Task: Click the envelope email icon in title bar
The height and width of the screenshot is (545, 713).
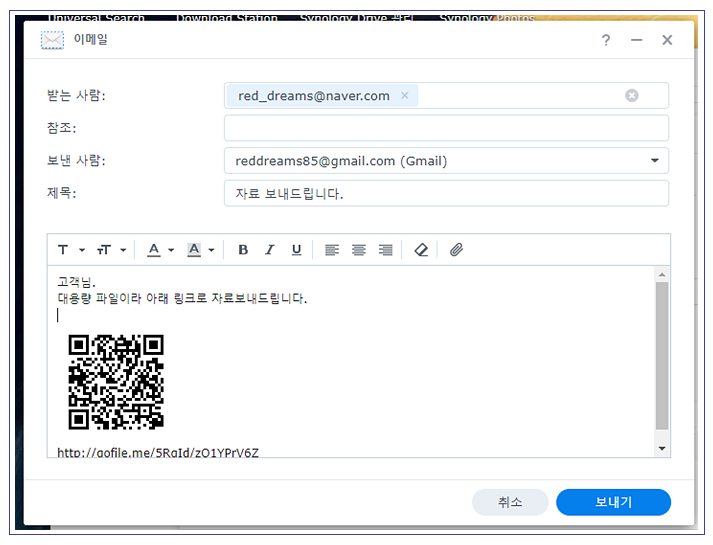Action: (x=52, y=40)
